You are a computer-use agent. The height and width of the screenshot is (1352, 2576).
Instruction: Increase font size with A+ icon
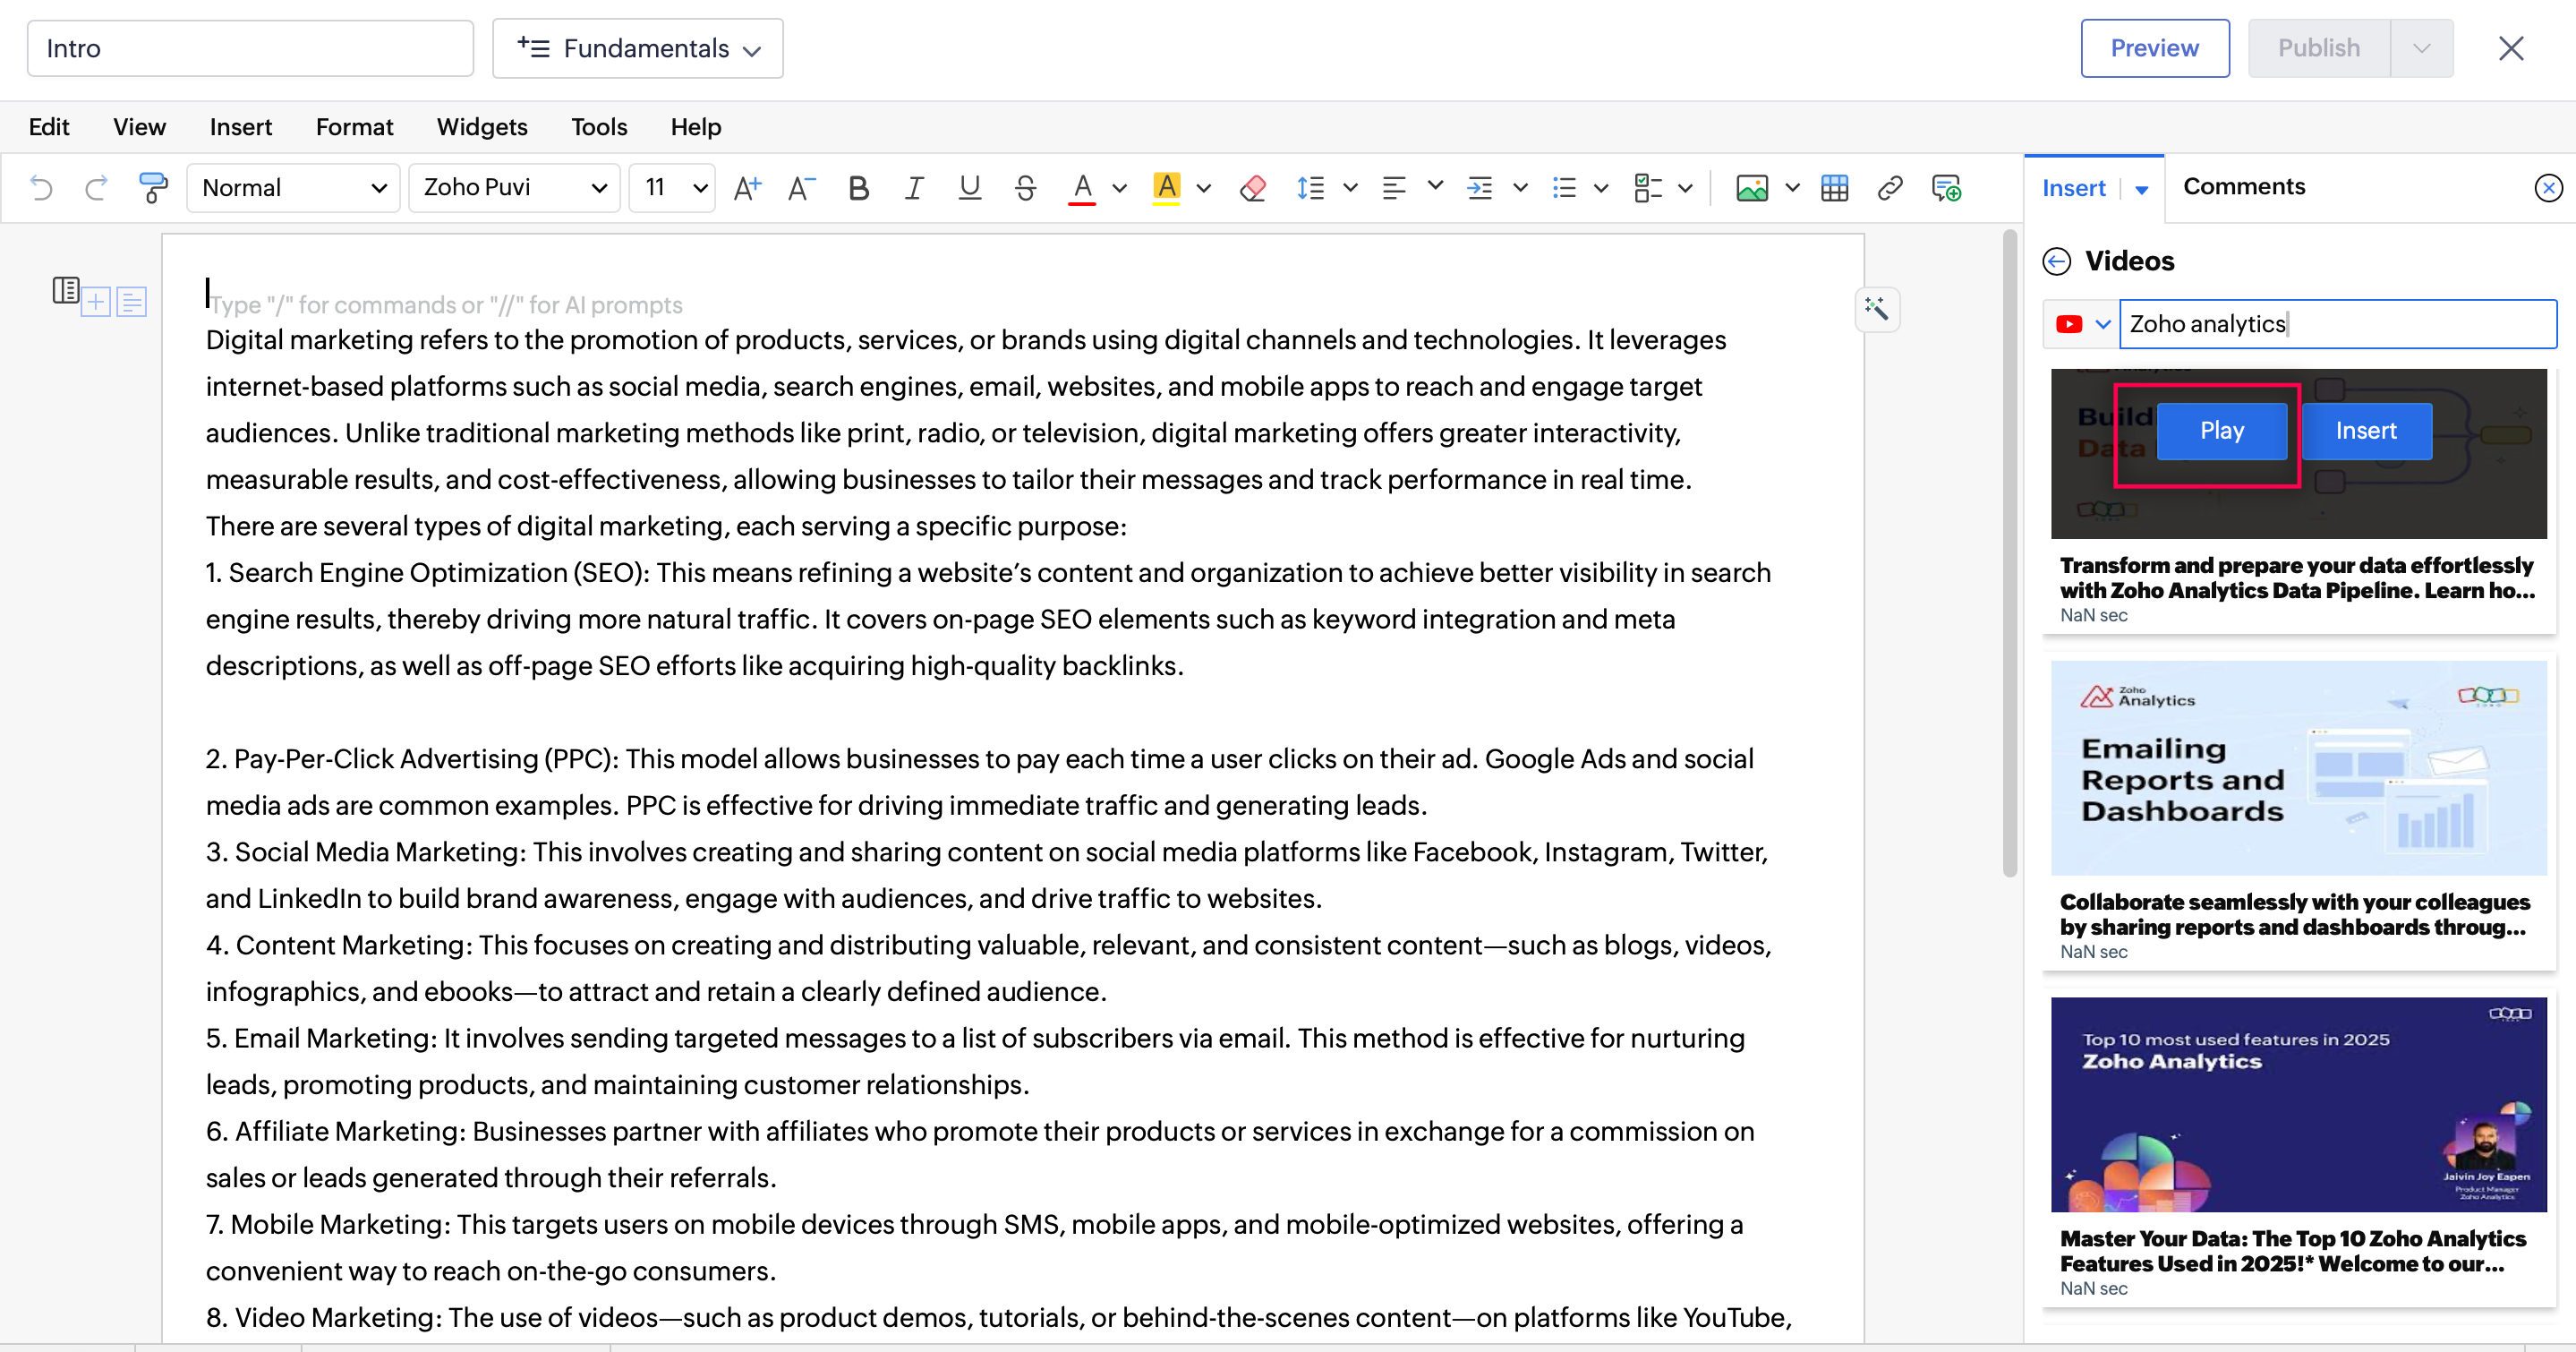point(747,187)
